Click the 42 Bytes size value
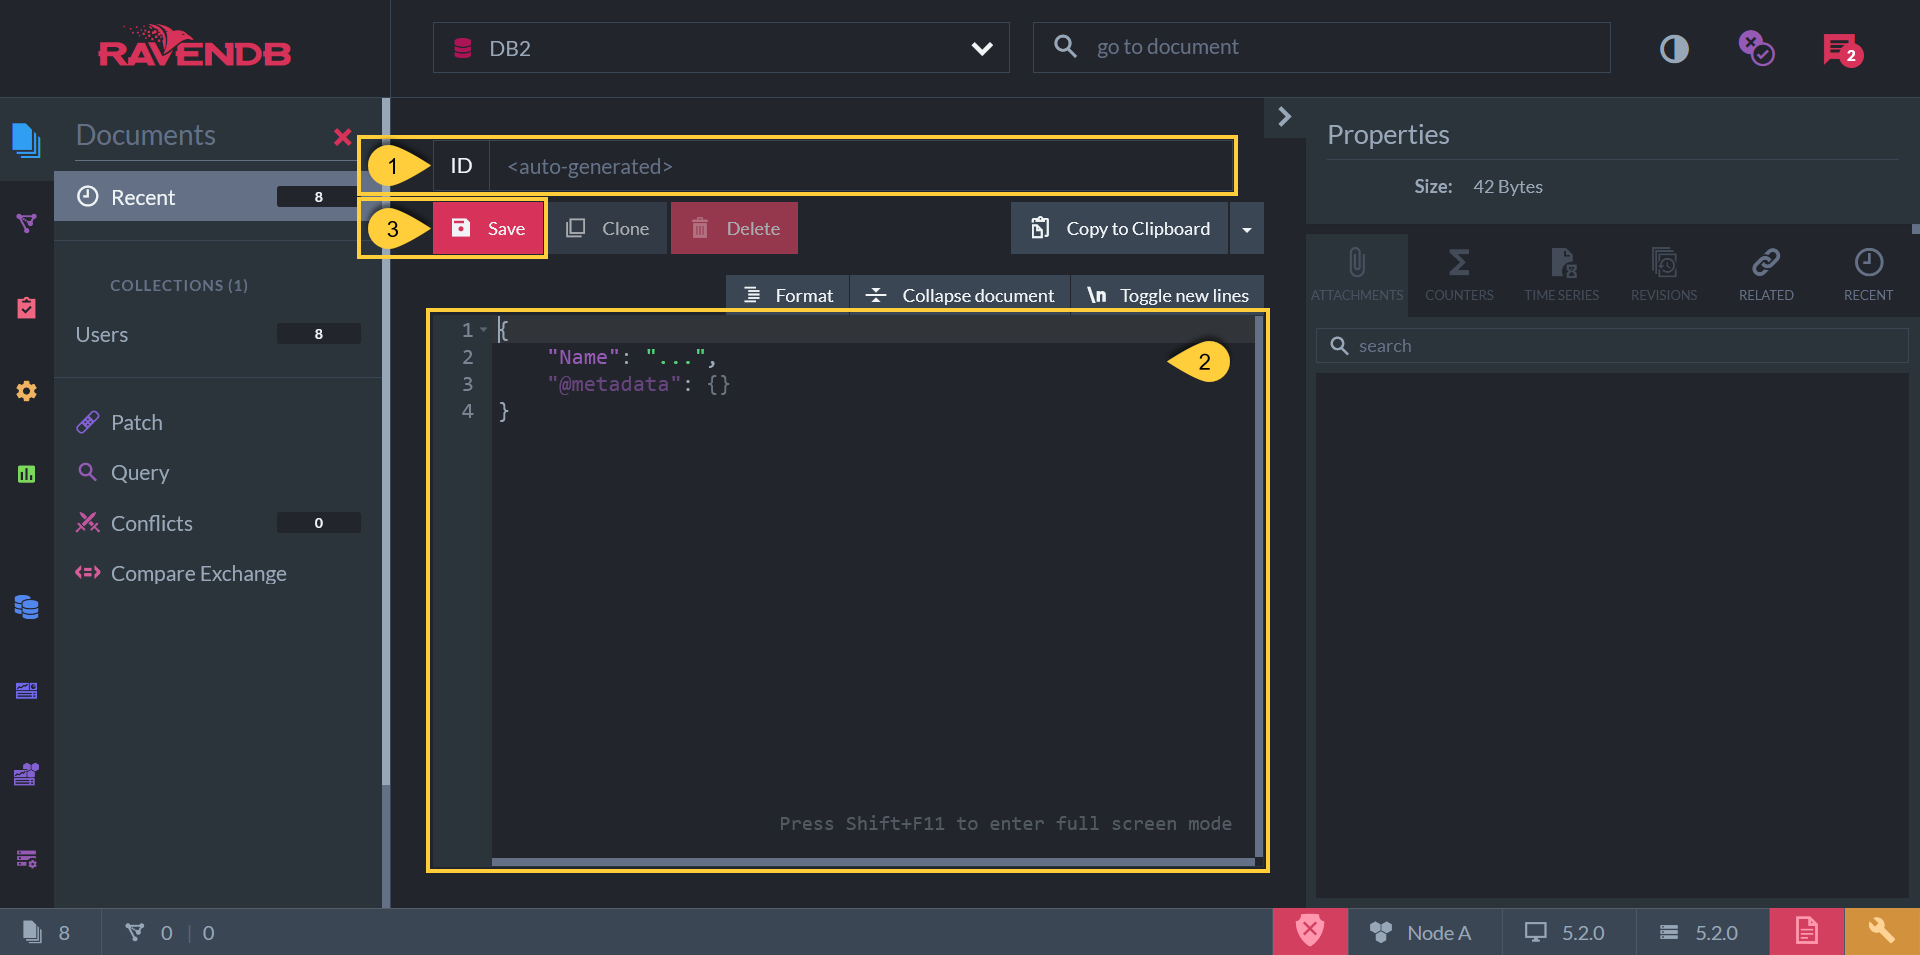 click(x=1507, y=187)
